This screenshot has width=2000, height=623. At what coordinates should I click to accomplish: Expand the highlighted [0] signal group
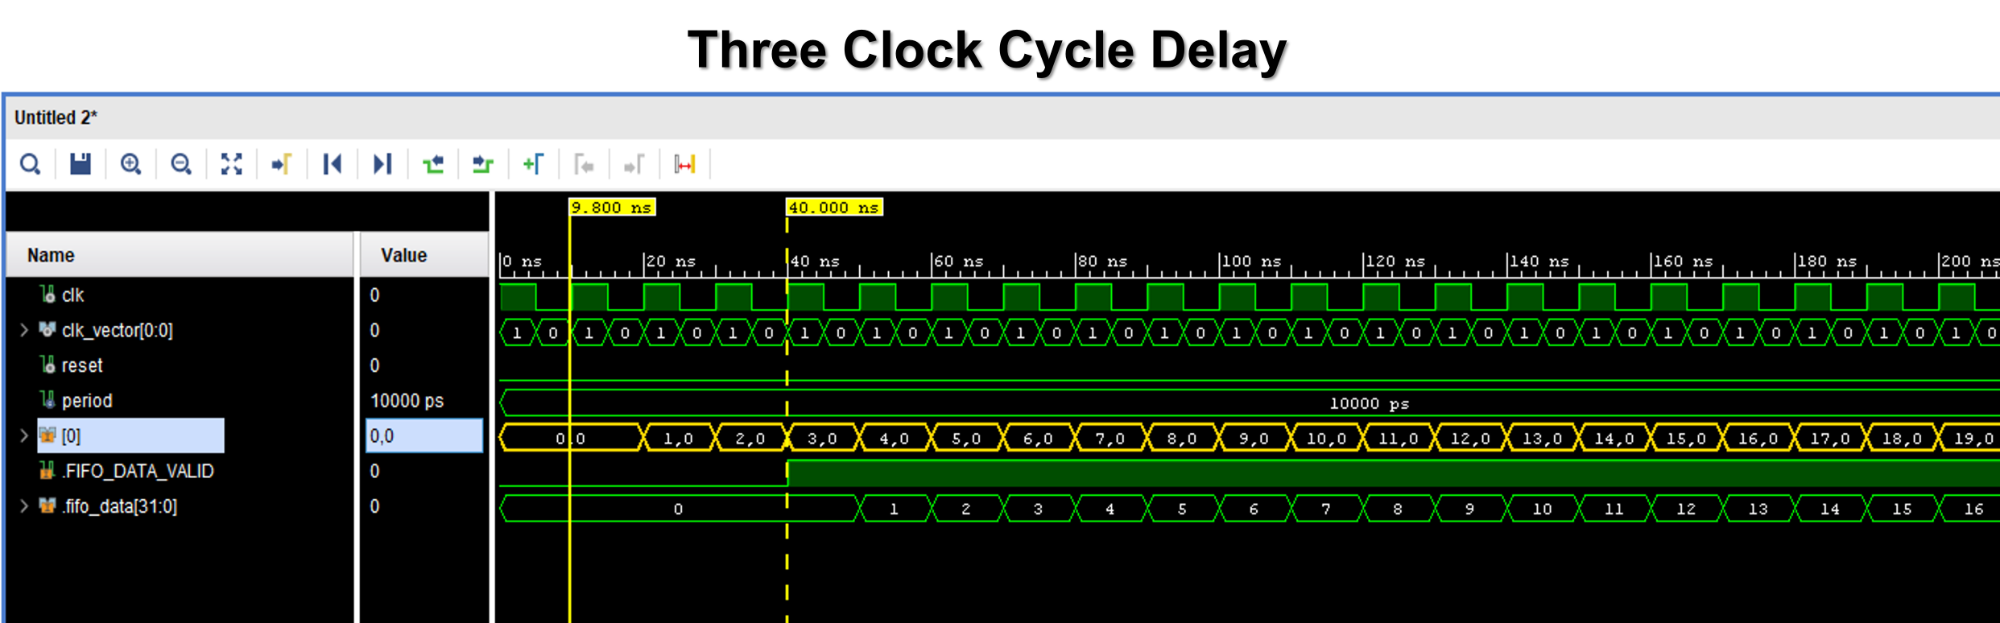[24, 436]
